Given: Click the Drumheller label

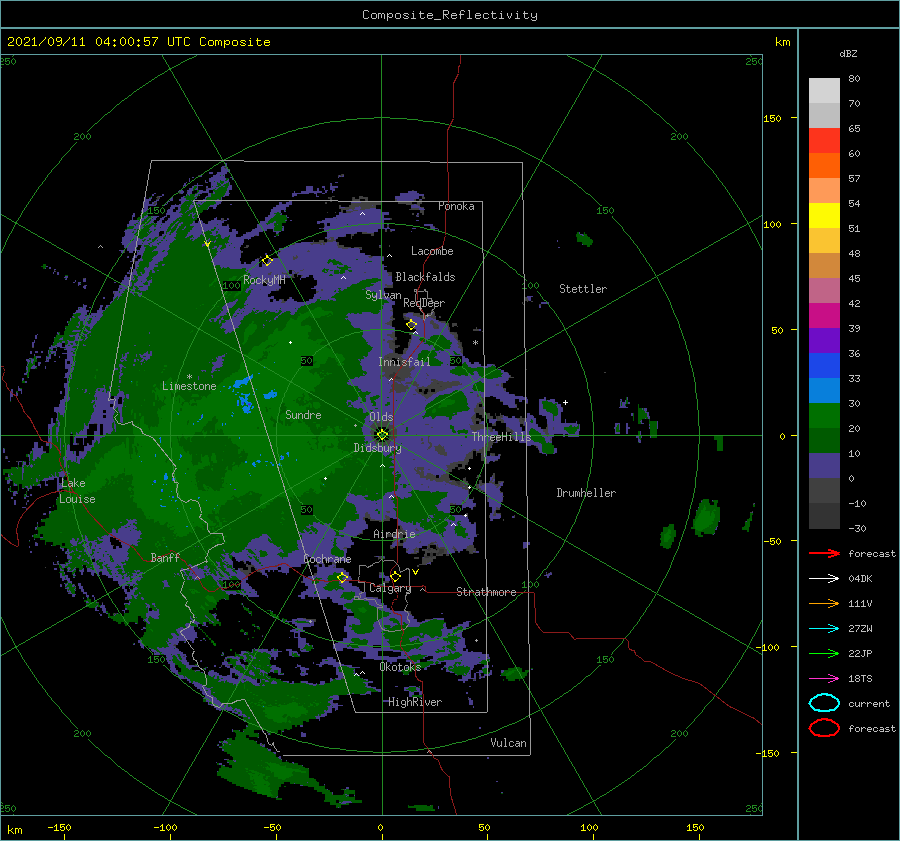Looking at the screenshot, I should click(586, 493).
